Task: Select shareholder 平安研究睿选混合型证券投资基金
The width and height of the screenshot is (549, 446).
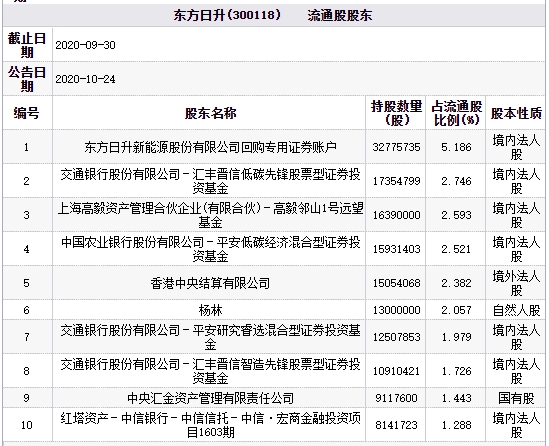Action: (210, 337)
